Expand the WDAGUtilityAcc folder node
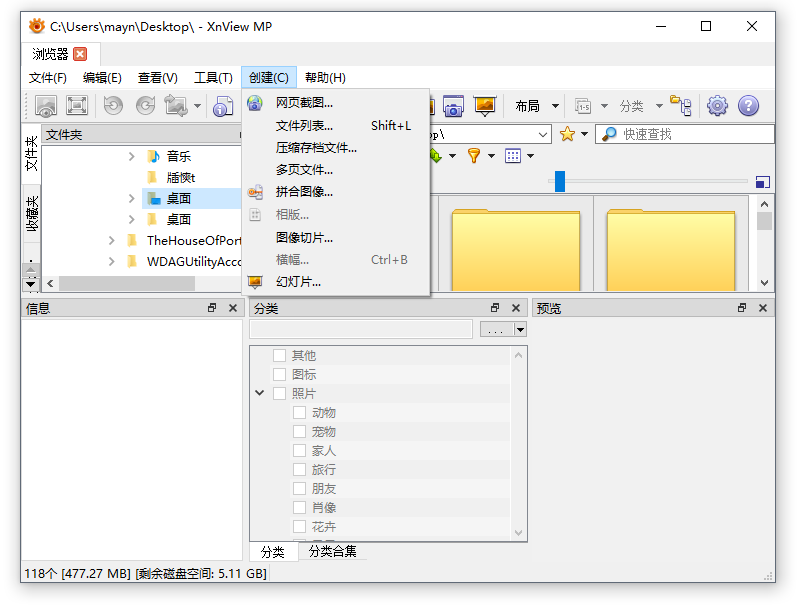This screenshot has height=606, width=798. point(111,262)
